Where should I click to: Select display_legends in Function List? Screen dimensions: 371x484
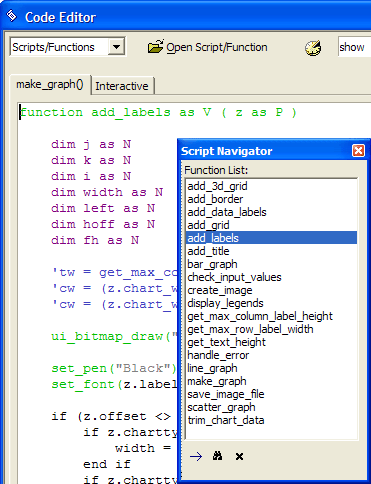pos(271,303)
